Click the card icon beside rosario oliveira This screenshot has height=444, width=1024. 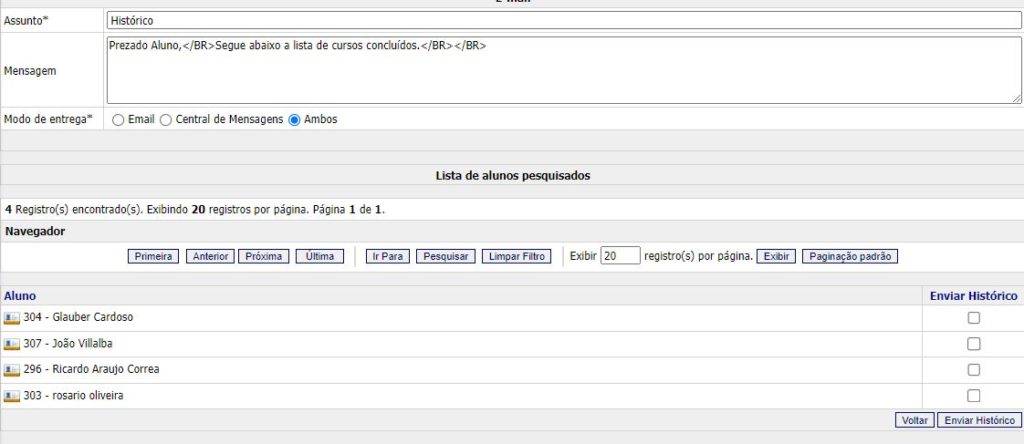point(12,396)
